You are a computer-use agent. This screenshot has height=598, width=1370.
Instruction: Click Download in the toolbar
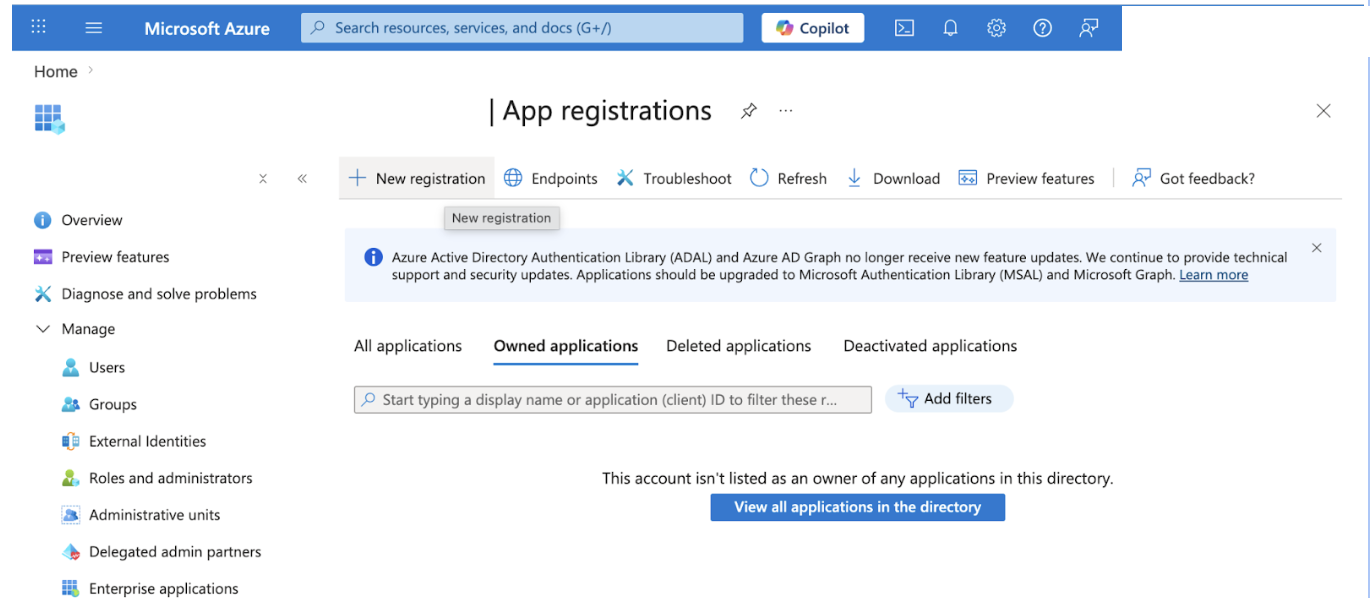click(x=893, y=178)
